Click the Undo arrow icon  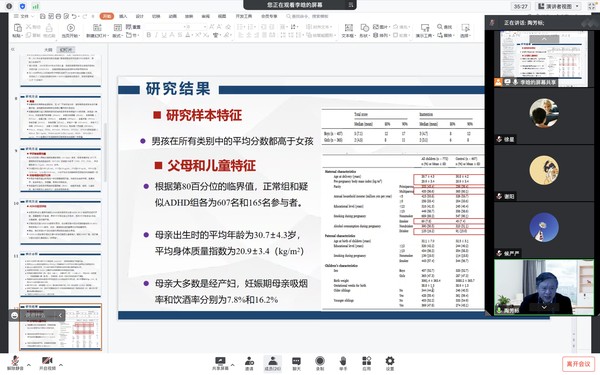click(74, 16)
